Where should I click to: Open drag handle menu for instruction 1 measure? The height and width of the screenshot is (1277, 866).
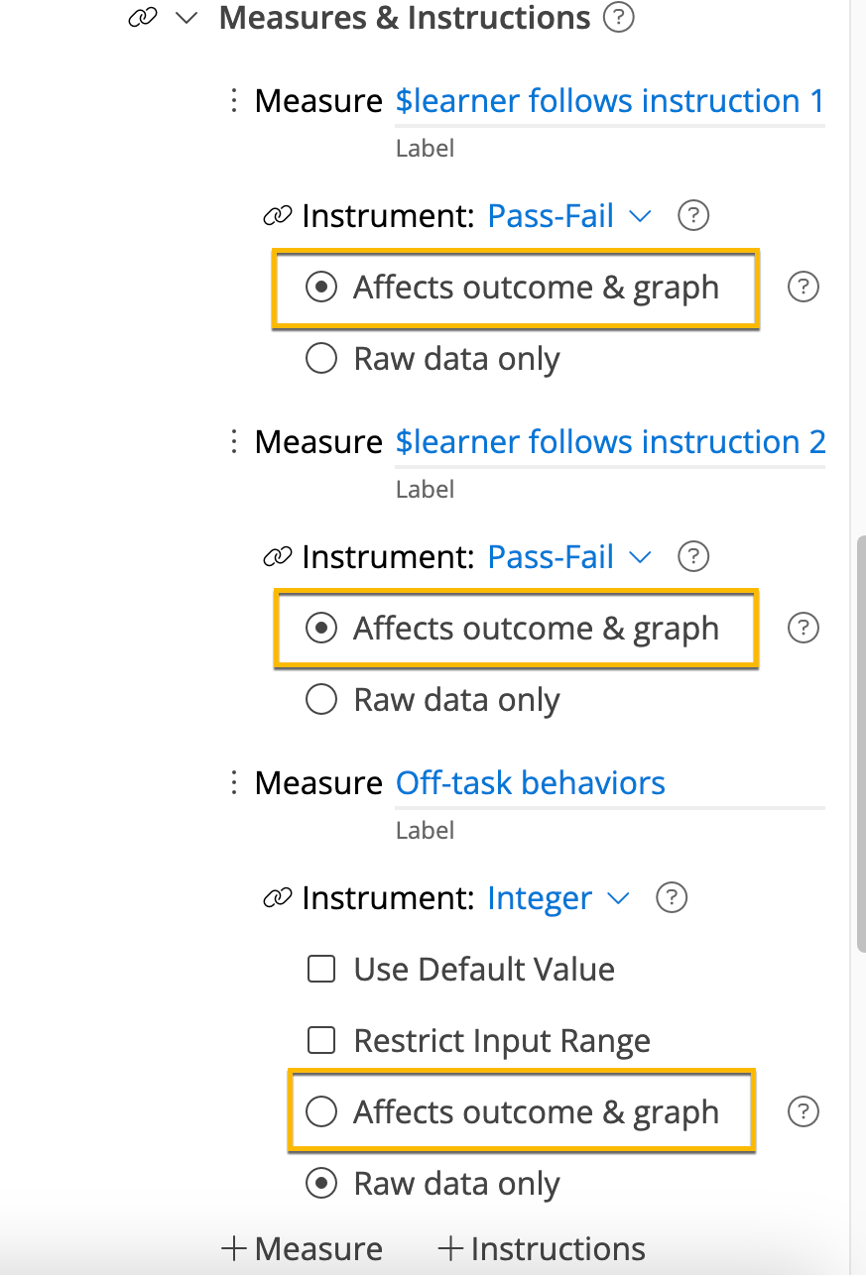coord(233,100)
